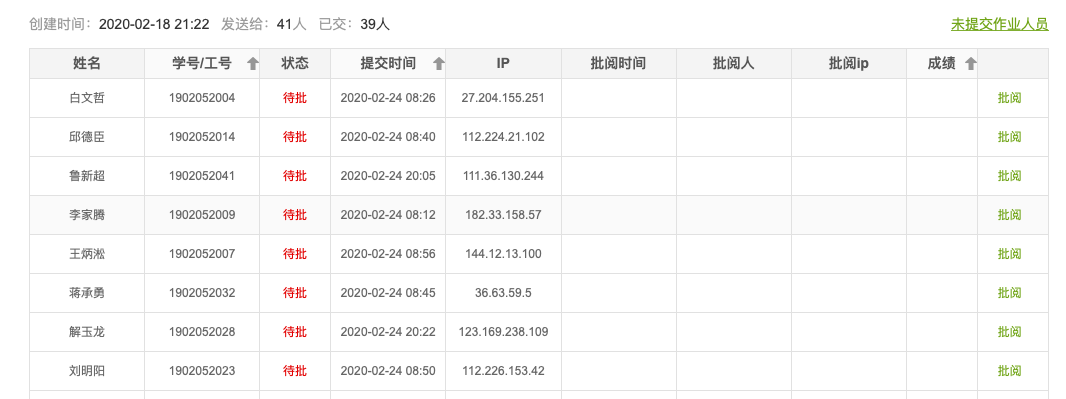Click the 批阅时间 column header
The width and height of the screenshot is (1066, 399).
click(x=618, y=64)
